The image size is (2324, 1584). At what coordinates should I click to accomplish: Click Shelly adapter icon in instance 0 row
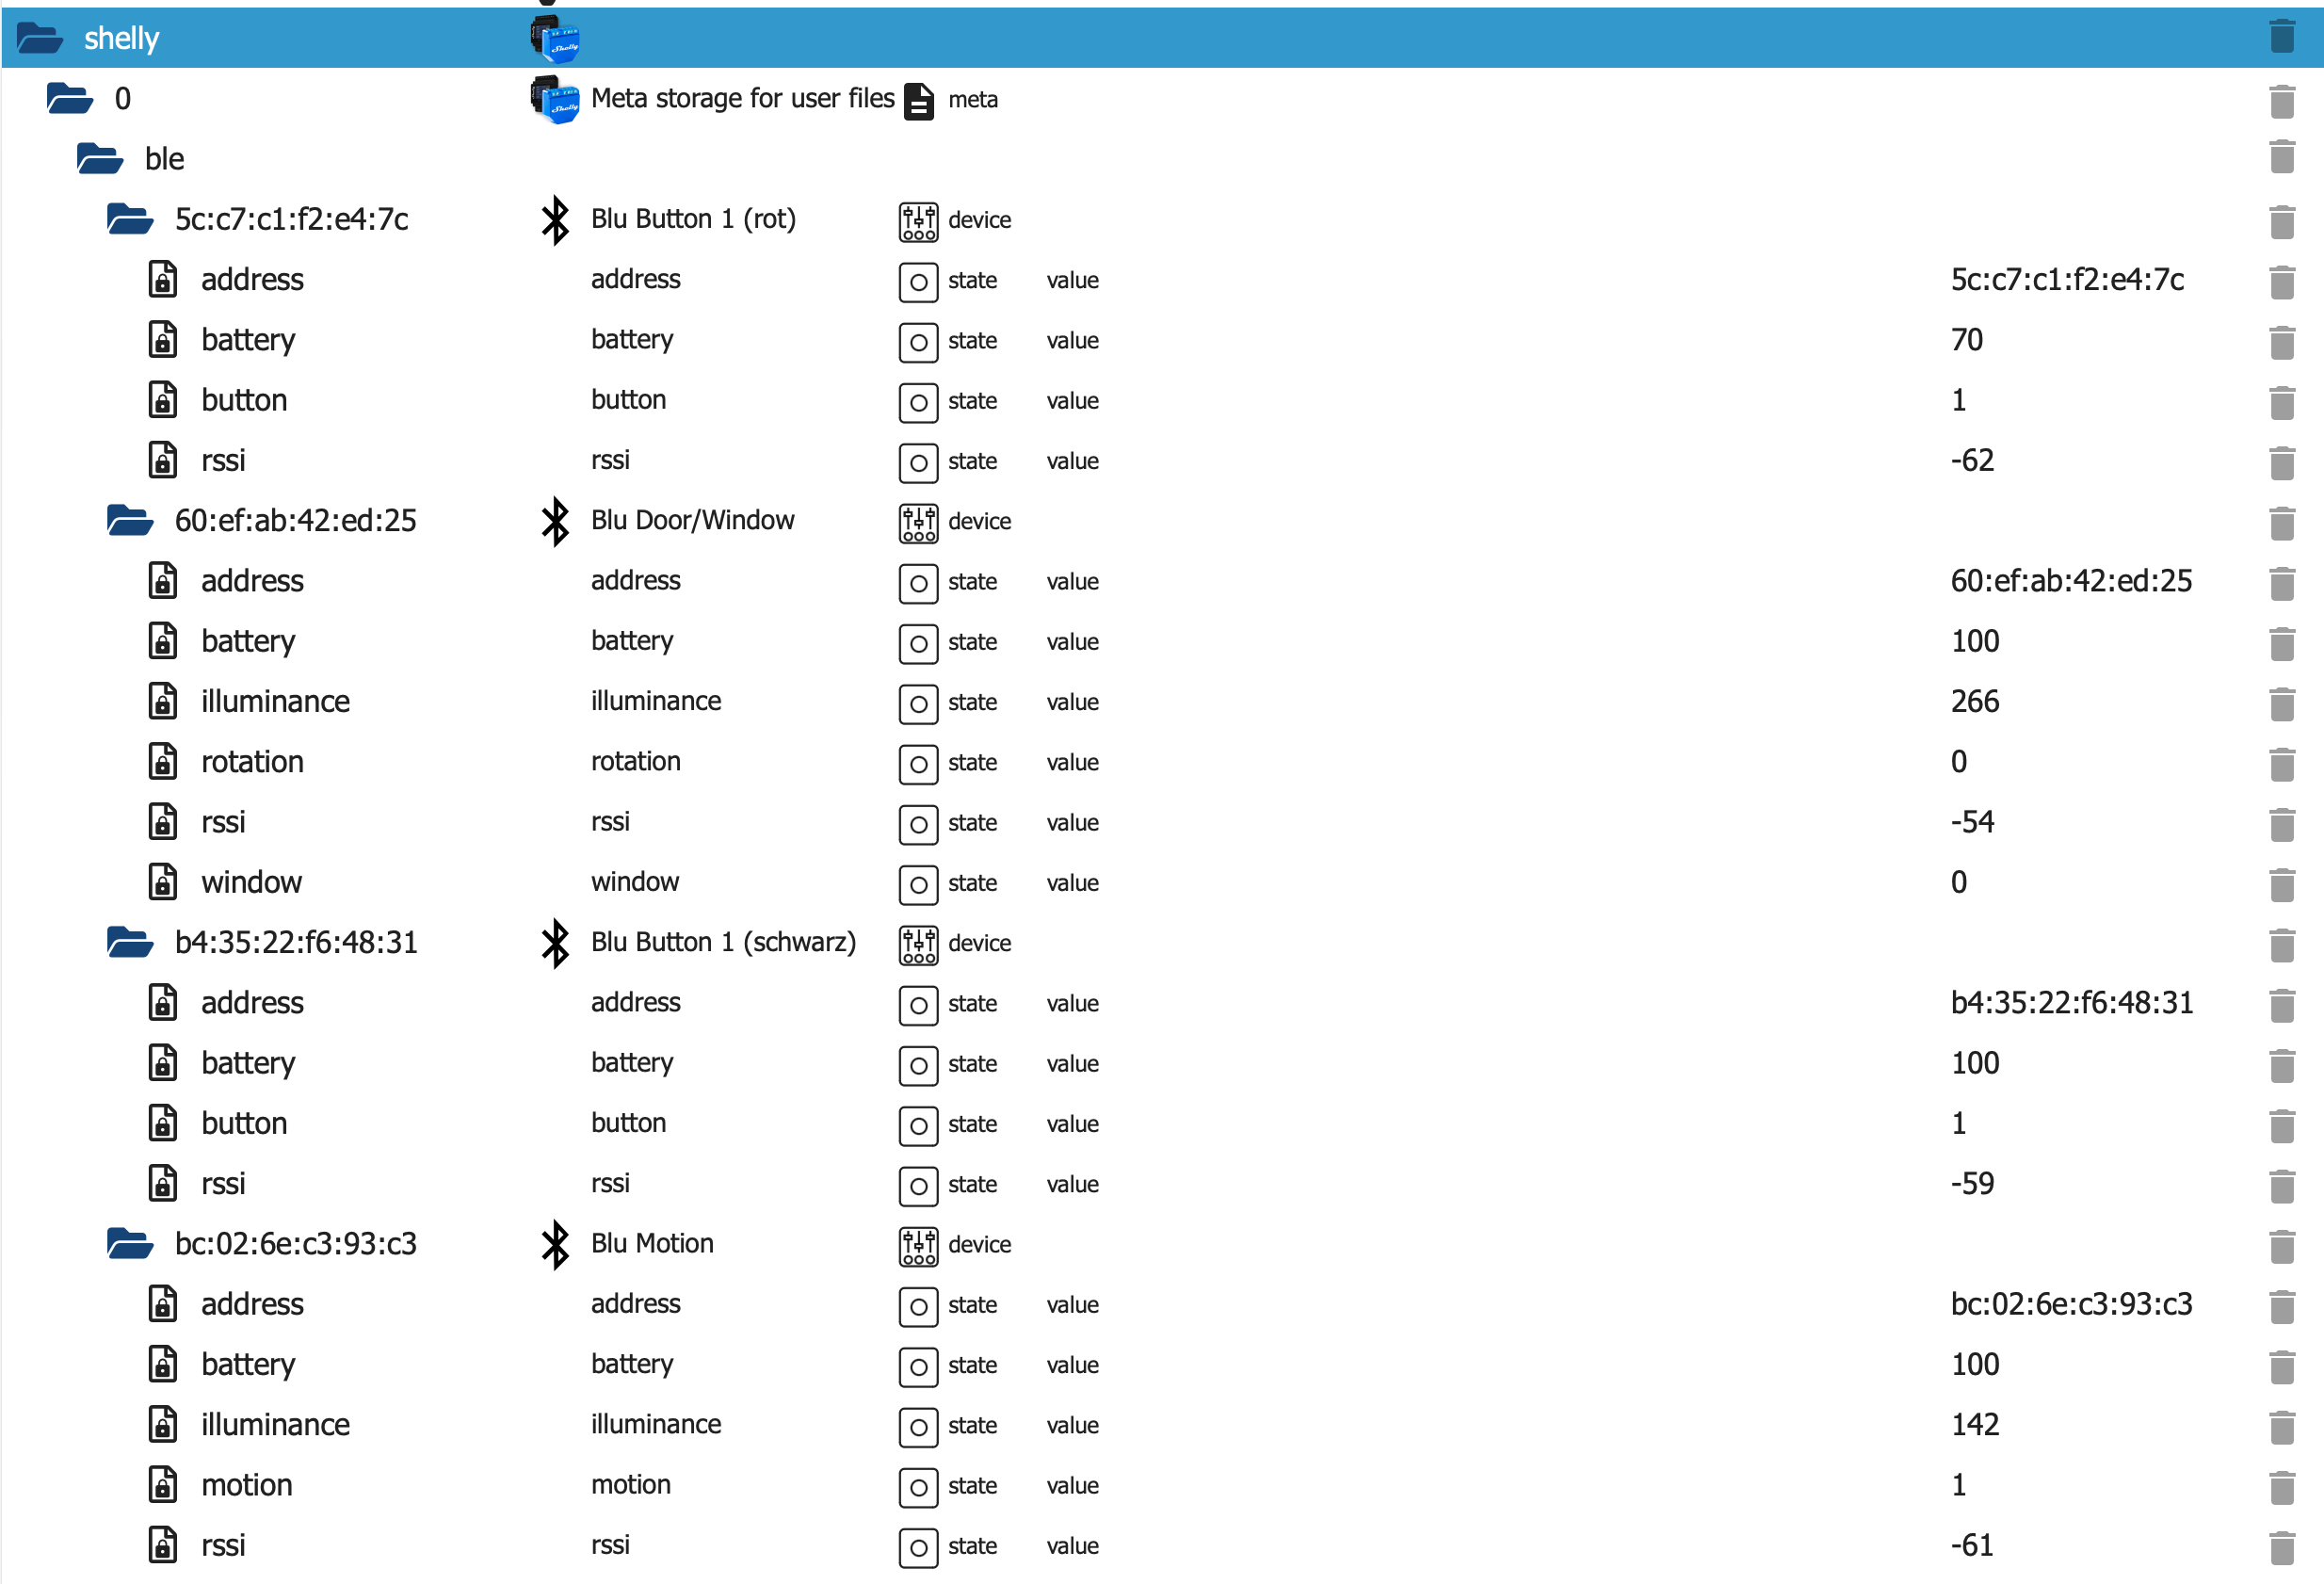coord(555,99)
